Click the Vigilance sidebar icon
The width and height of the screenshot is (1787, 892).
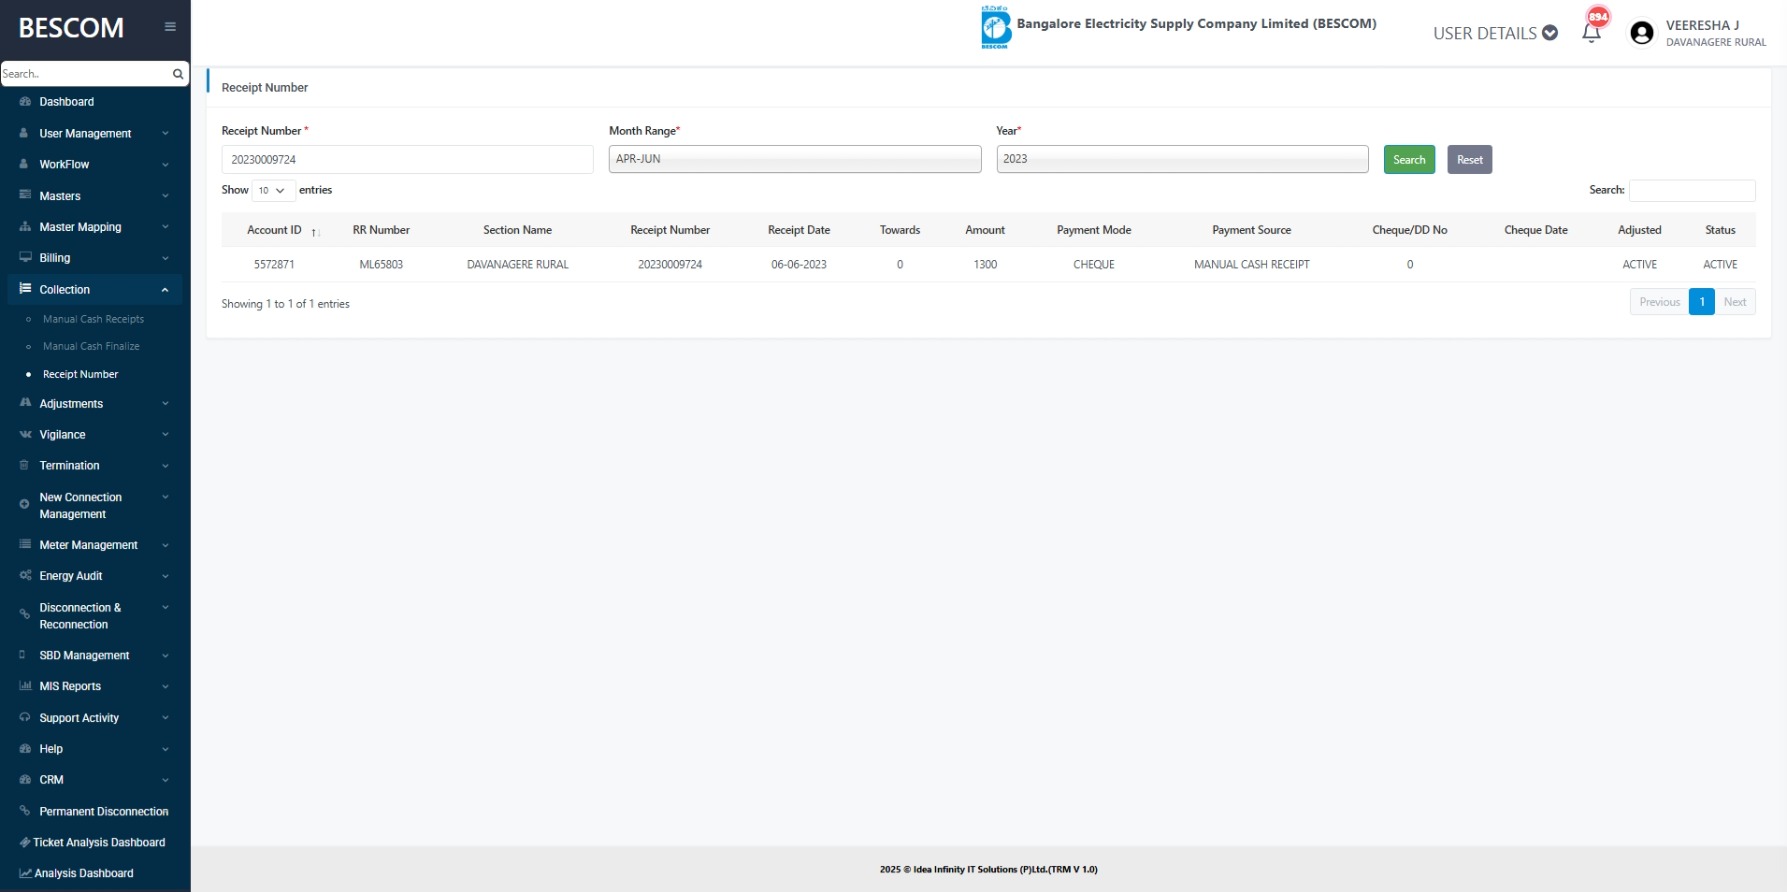coord(25,435)
